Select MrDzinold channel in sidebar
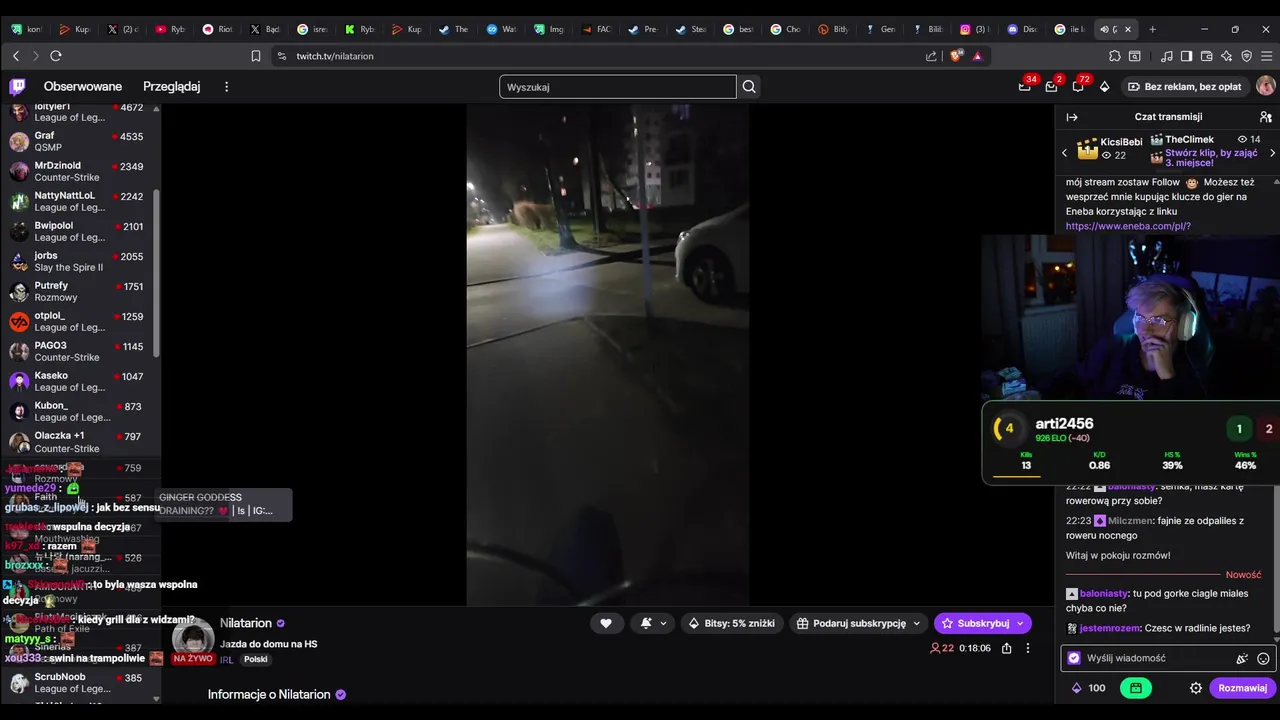The width and height of the screenshot is (1280, 720). click(80, 172)
